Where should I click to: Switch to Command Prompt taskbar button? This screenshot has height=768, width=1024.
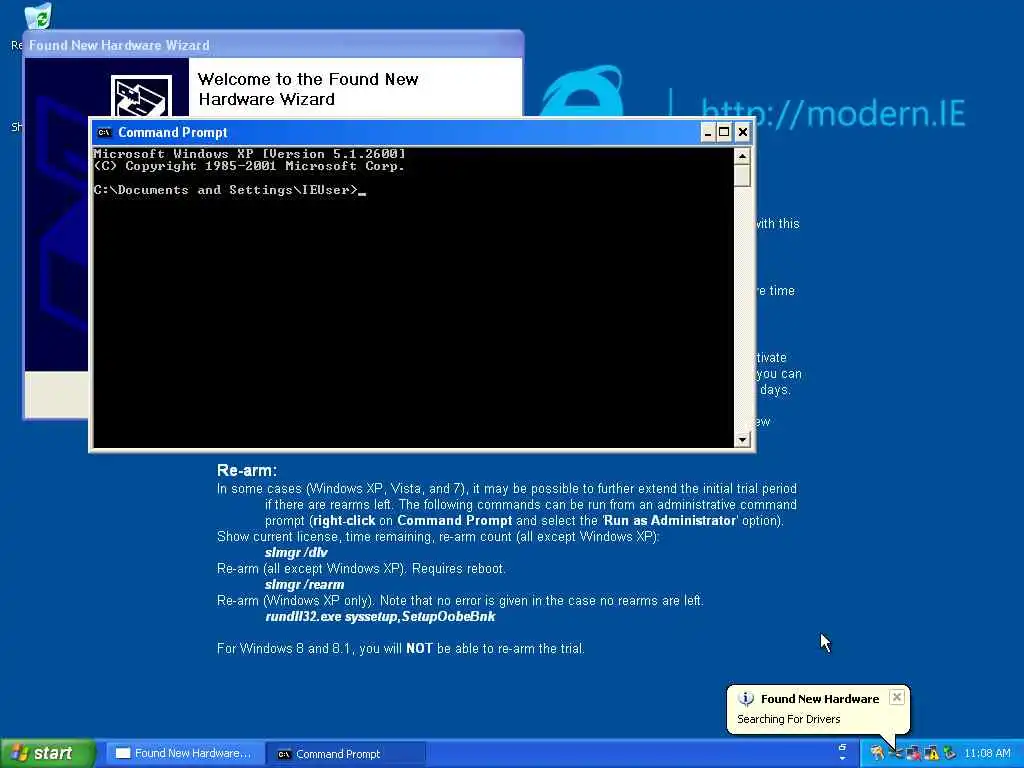click(347, 754)
